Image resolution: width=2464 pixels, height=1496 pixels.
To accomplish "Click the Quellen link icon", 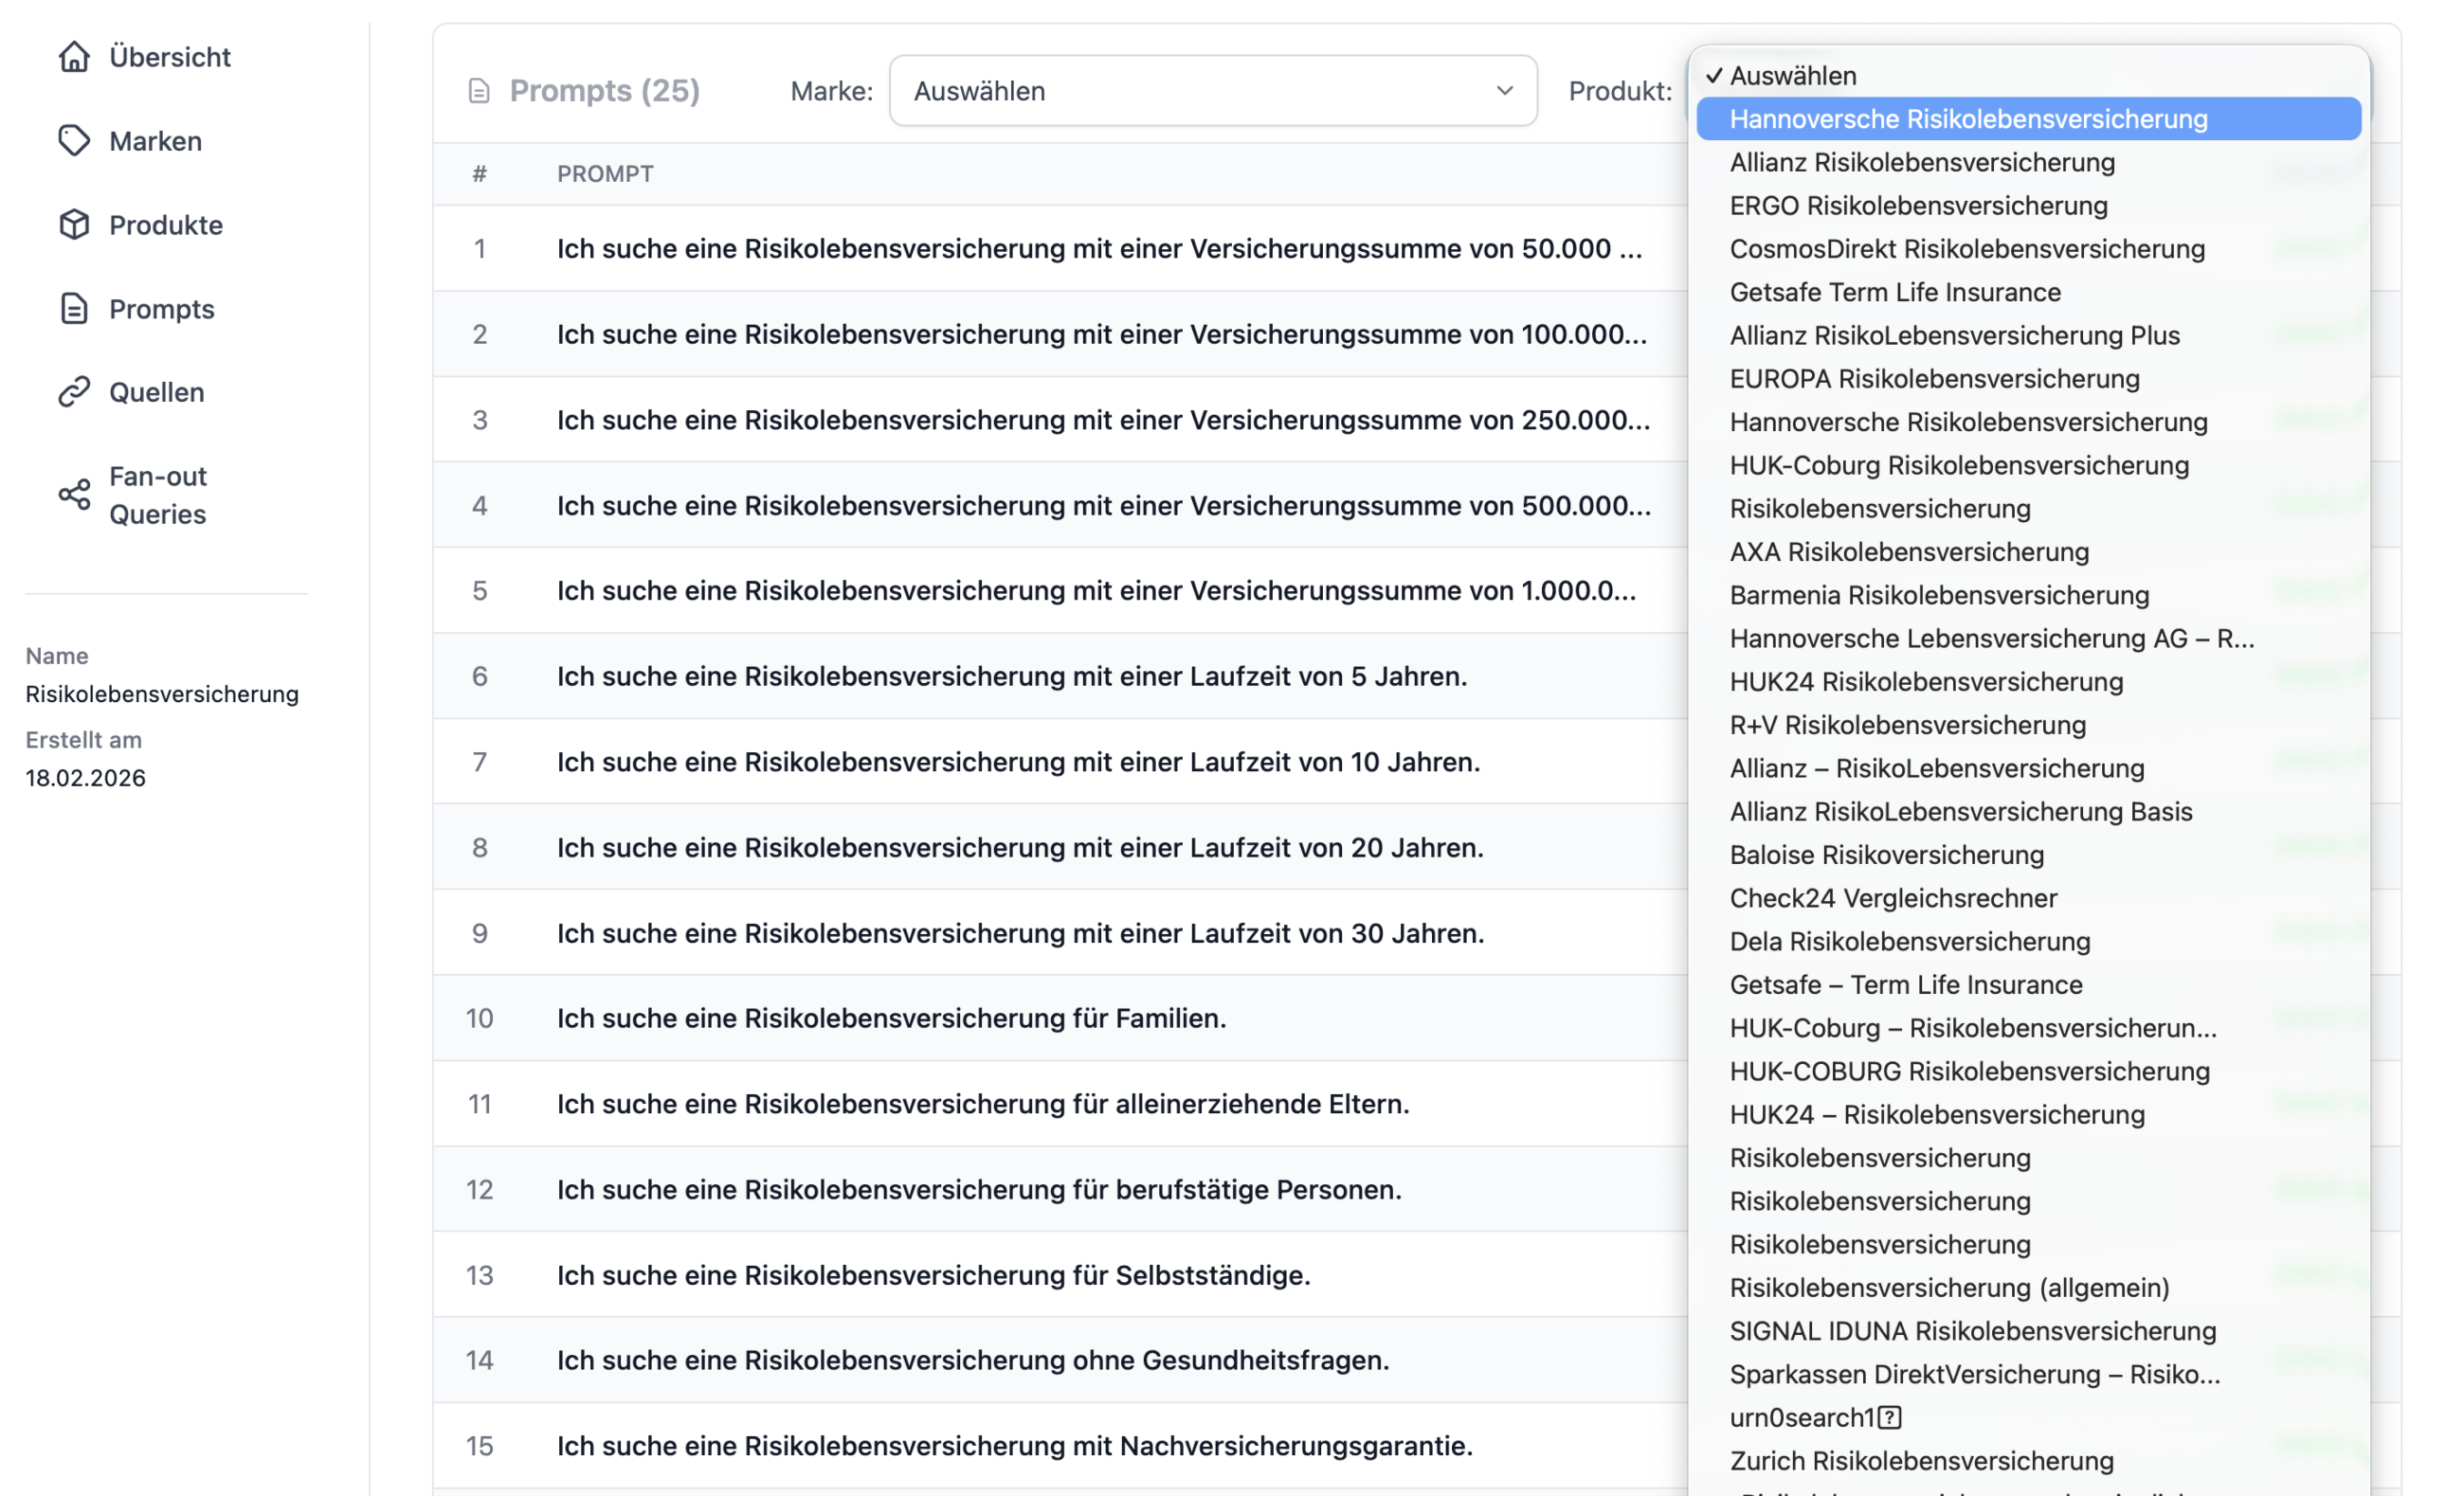I will [x=74, y=392].
